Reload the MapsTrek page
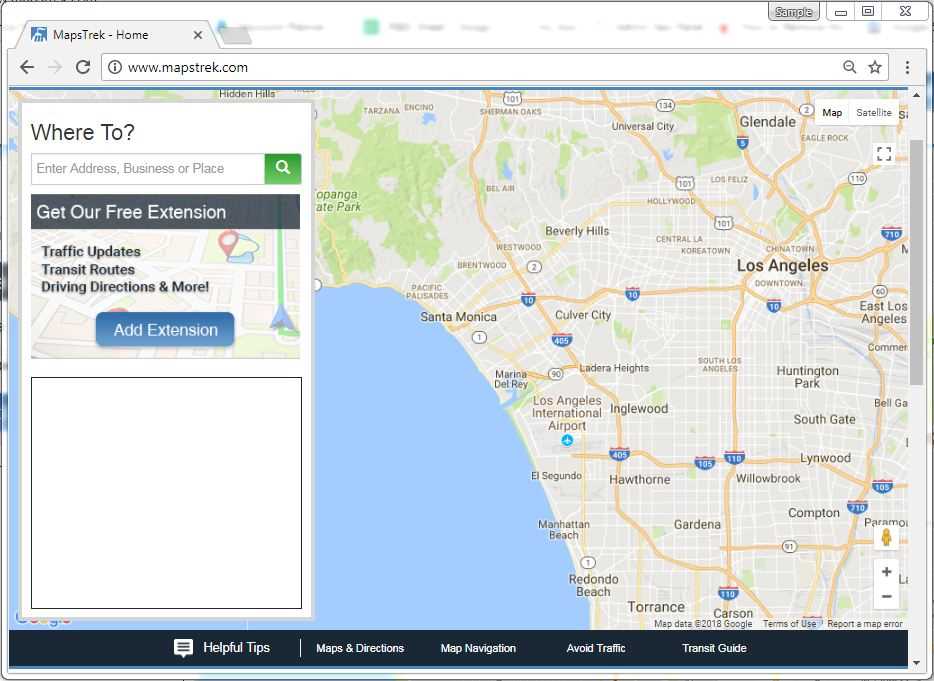The width and height of the screenshot is (934, 681). pyautogui.click(x=83, y=67)
